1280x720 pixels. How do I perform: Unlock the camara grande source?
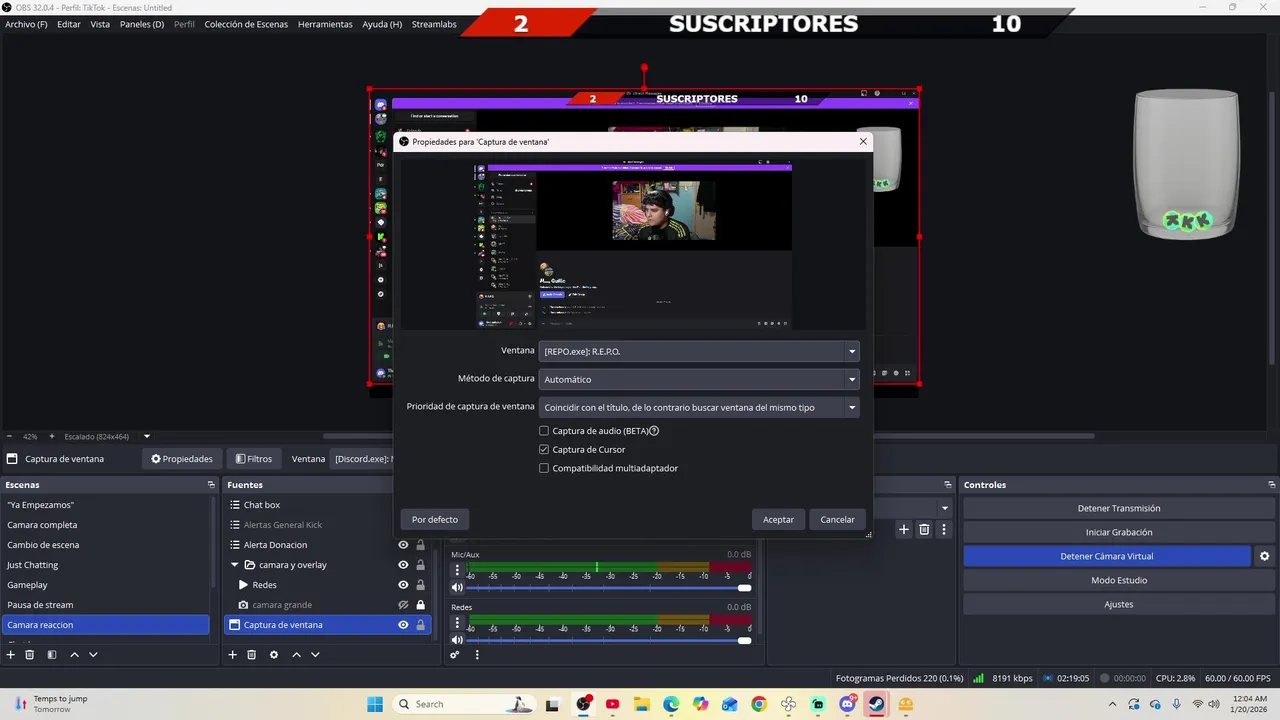pos(420,605)
